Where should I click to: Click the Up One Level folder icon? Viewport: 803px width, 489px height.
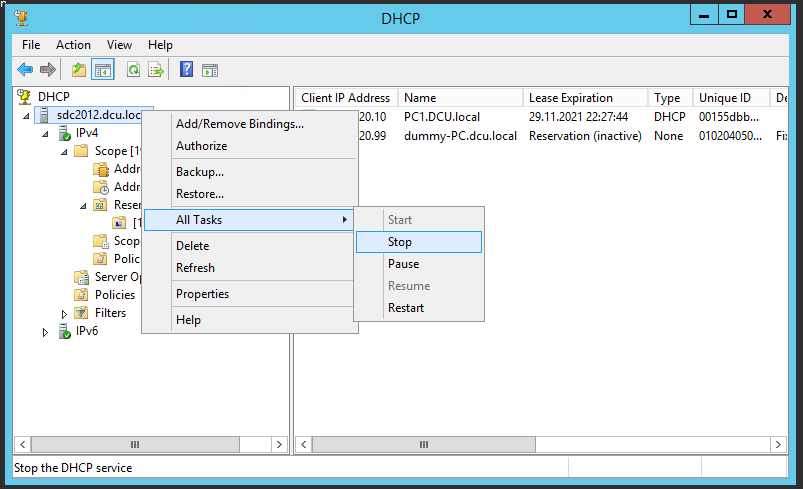pyautogui.click(x=79, y=69)
